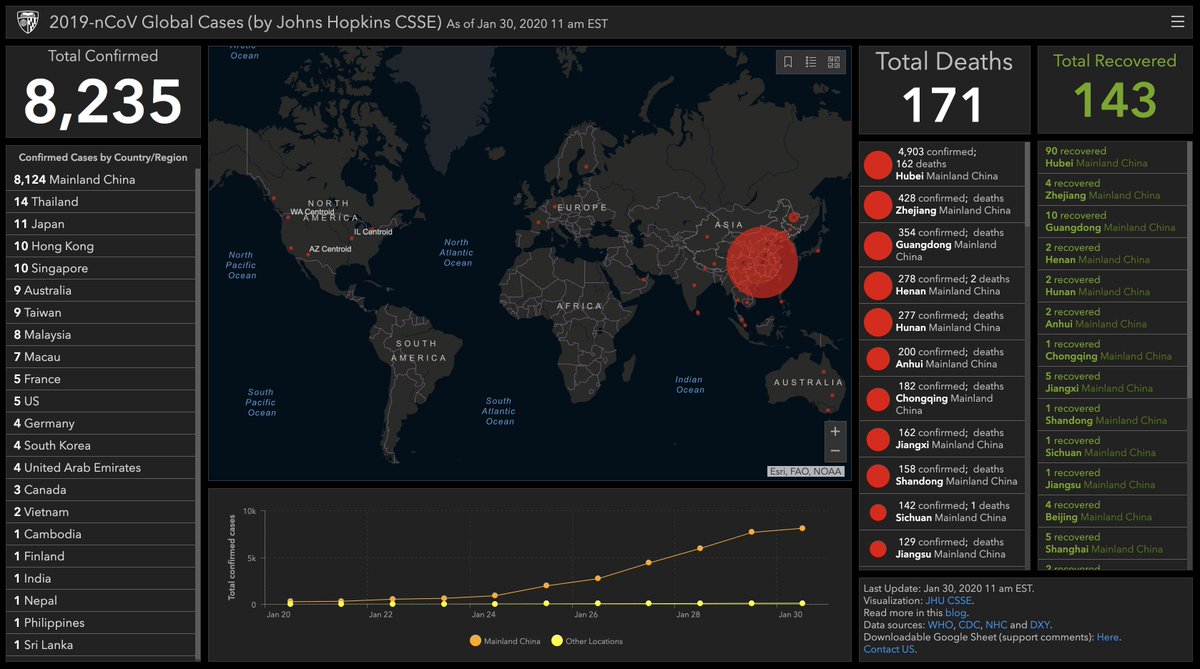Select 11 Japan row
The image size is (1200, 669).
point(102,224)
